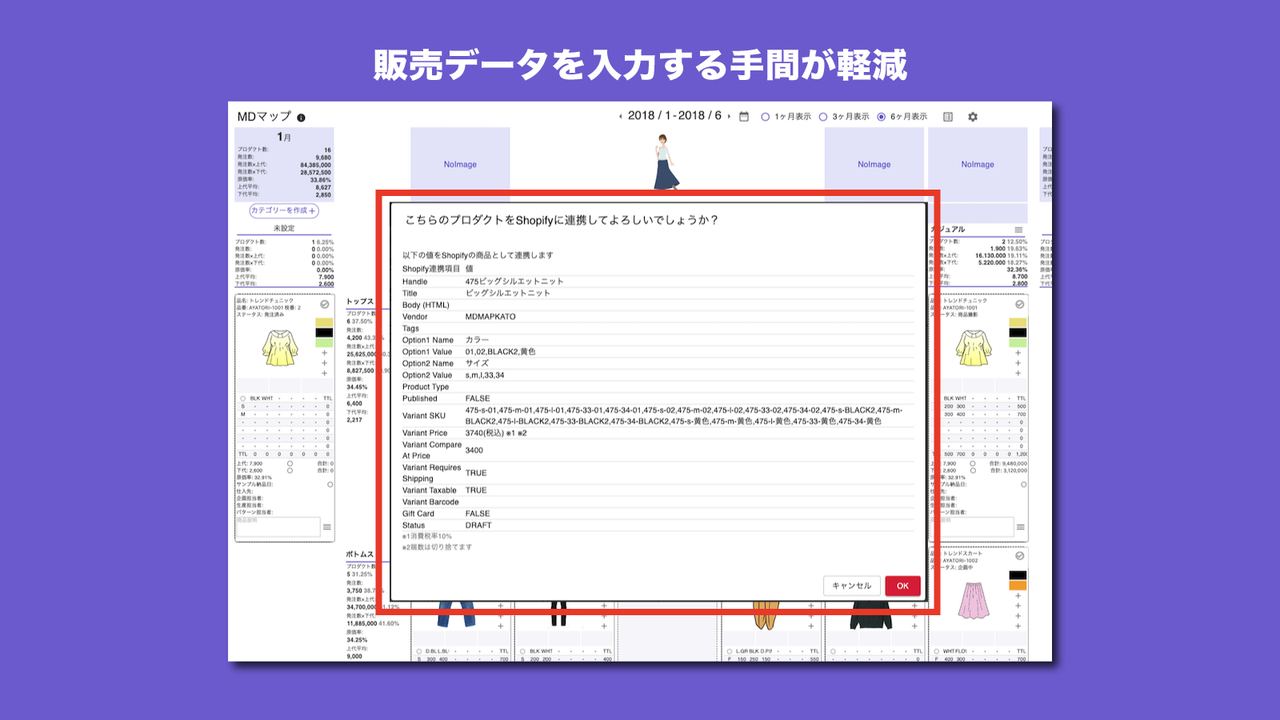Open menu icon next to カジュアル category
The height and width of the screenshot is (720, 1280).
(1019, 230)
